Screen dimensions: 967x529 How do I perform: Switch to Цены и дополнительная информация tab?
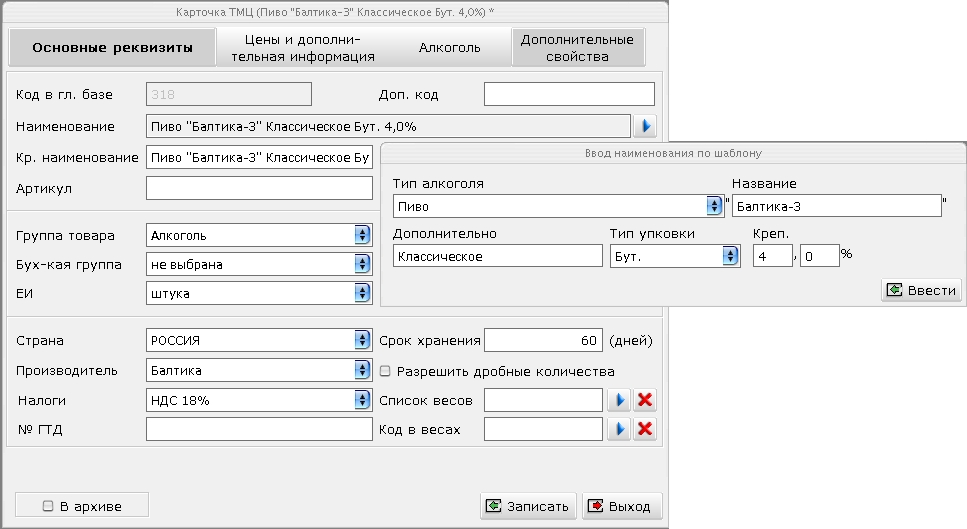303,47
